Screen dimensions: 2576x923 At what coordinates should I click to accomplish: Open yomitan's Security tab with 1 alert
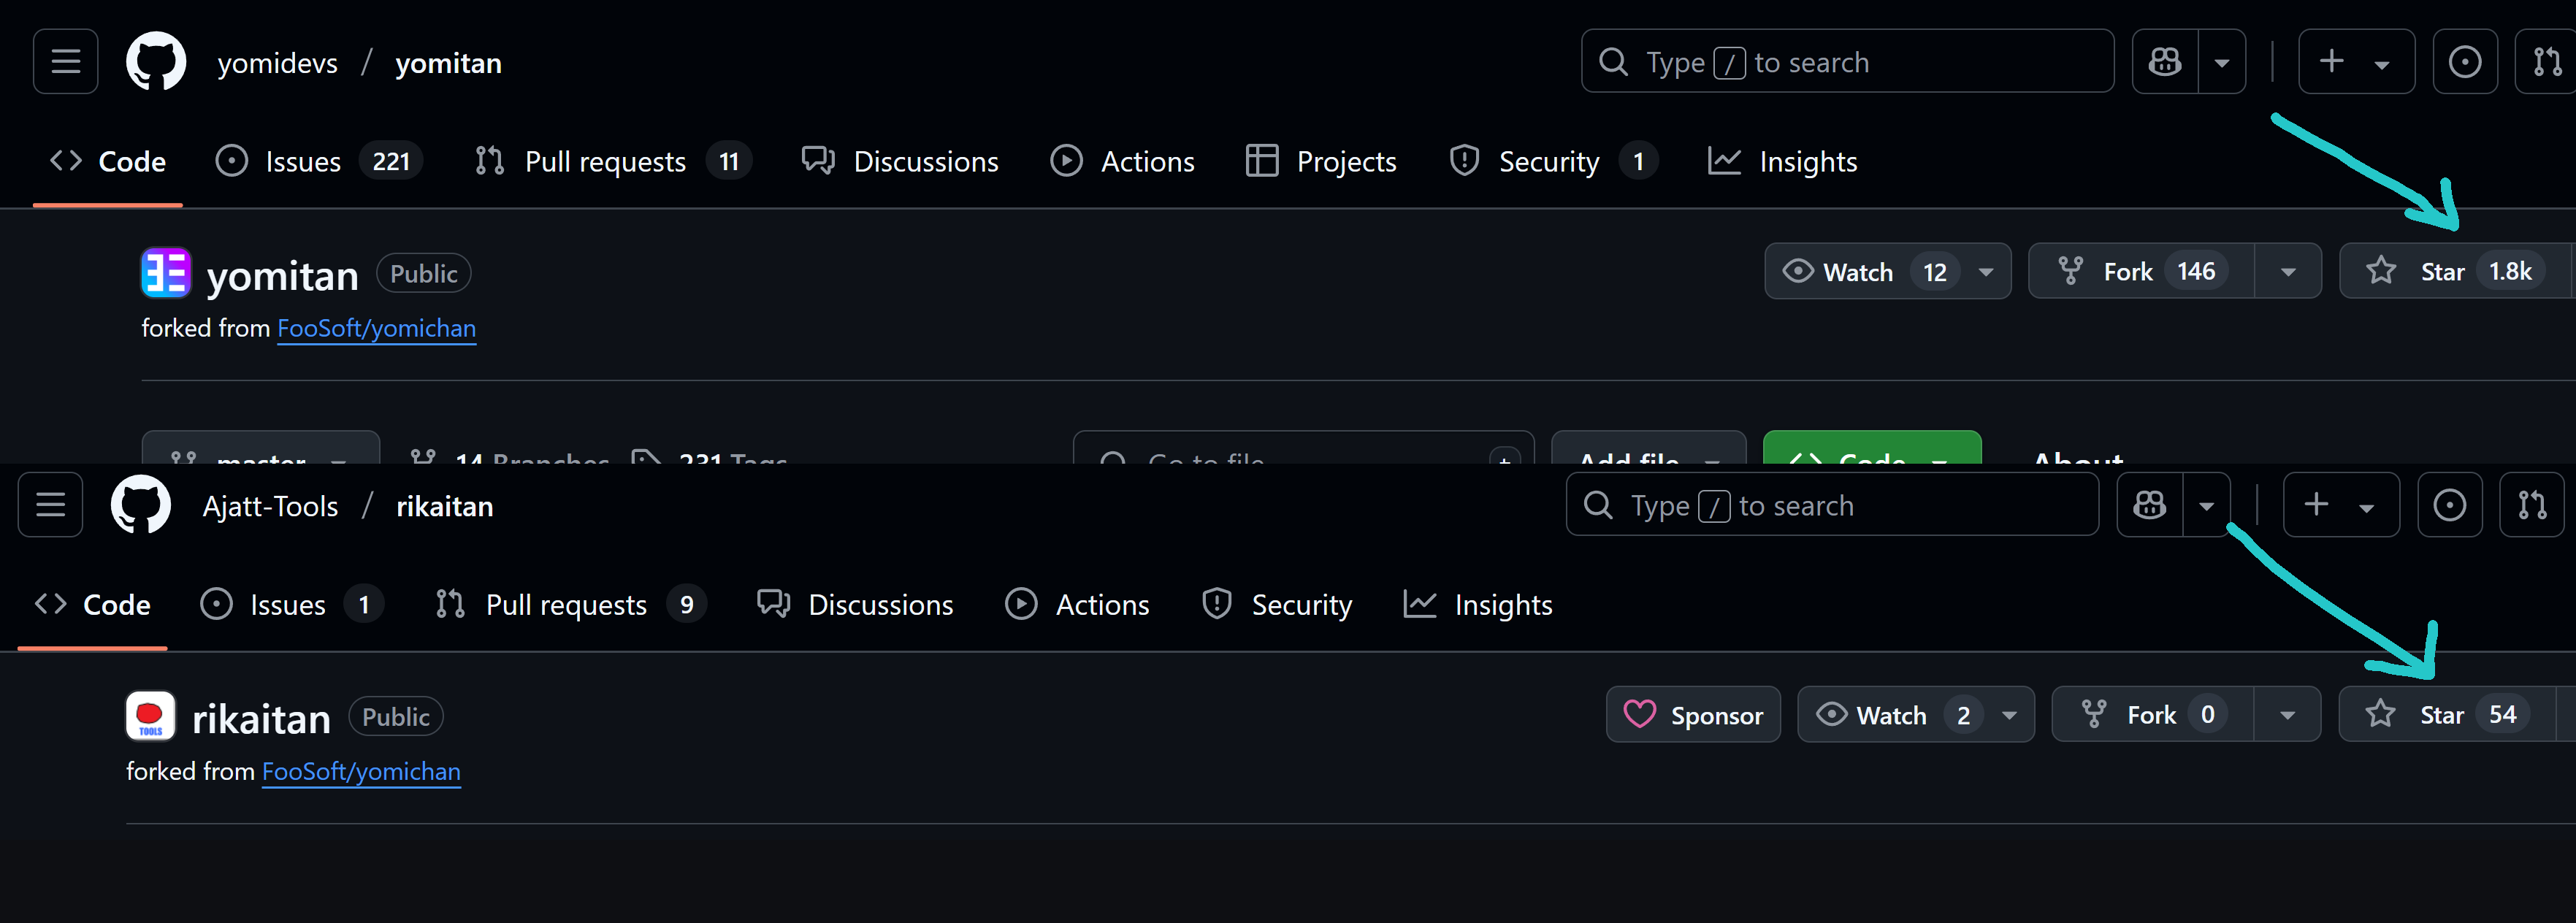pos(1553,161)
